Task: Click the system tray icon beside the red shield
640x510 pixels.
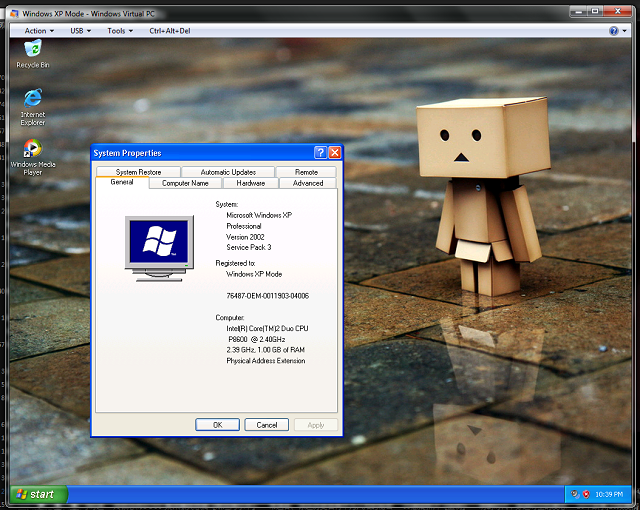Action: click(575, 494)
